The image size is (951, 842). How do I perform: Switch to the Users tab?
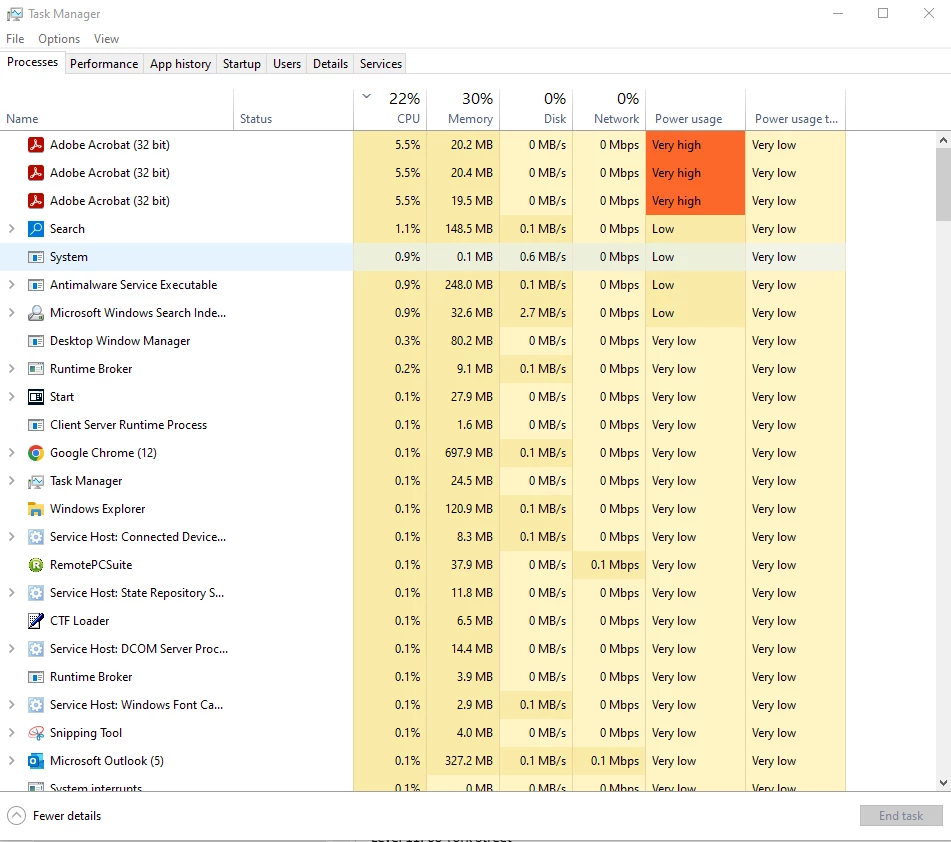[x=287, y=64]
